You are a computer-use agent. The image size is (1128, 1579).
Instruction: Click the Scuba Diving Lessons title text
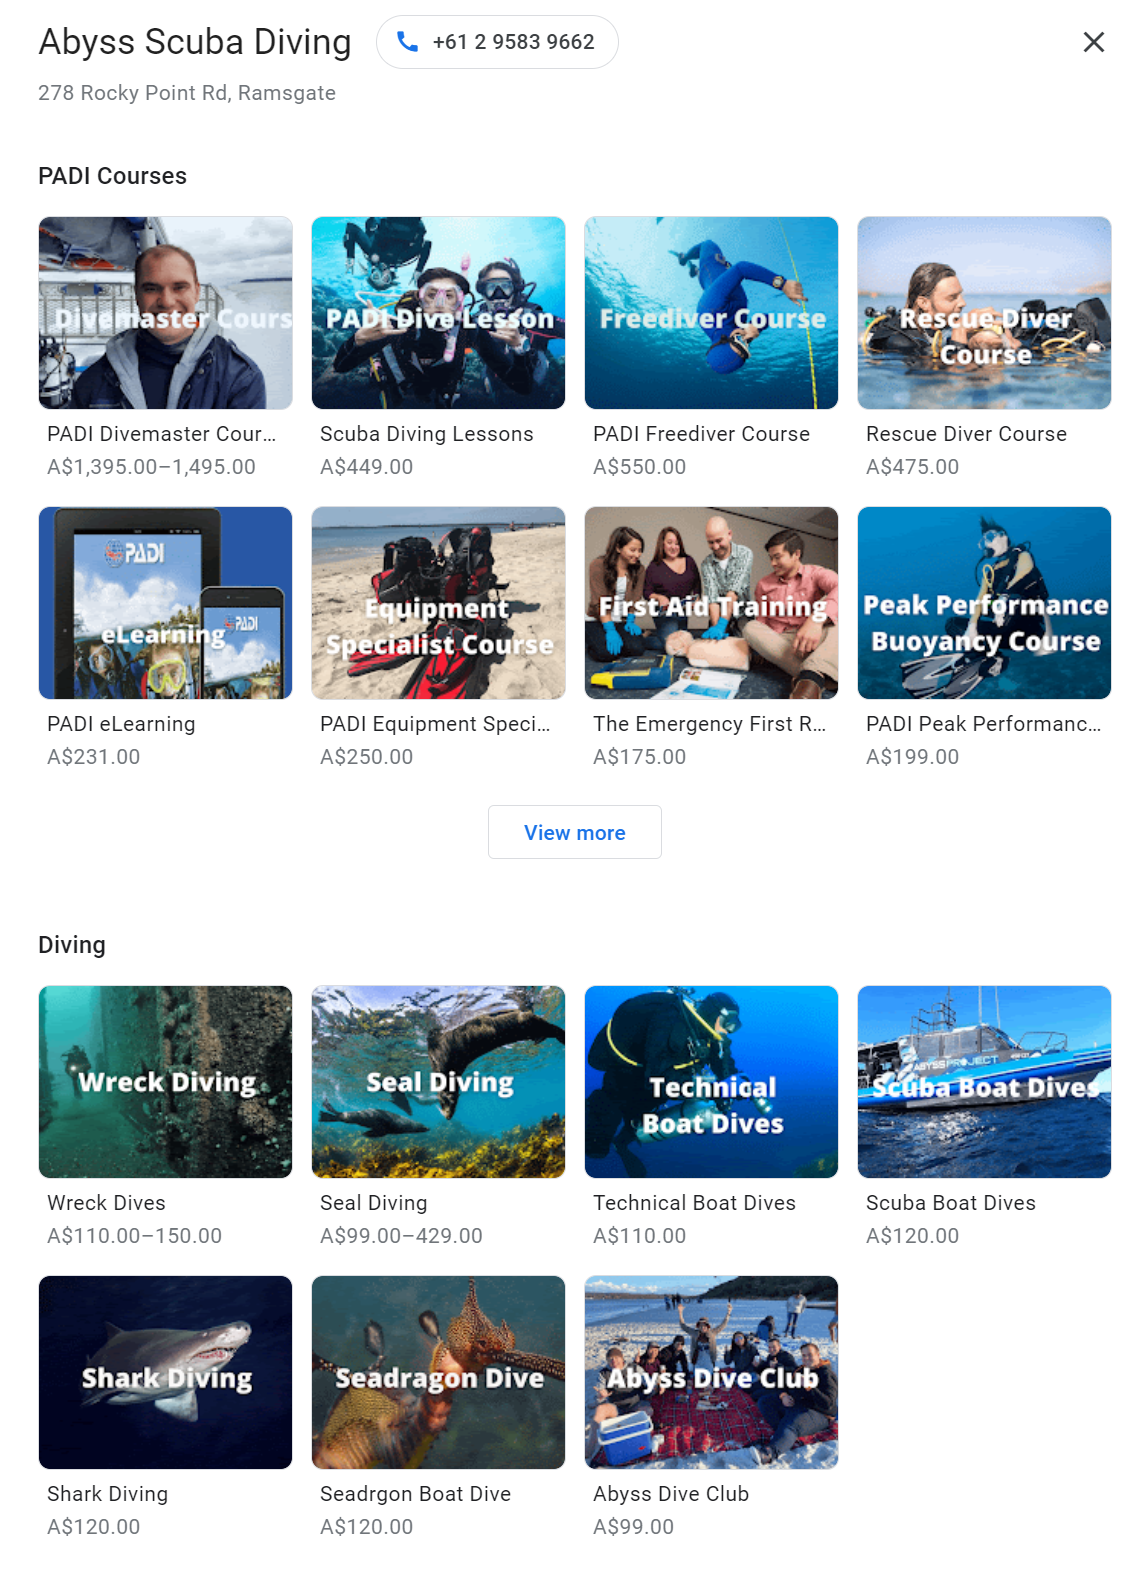426,434
